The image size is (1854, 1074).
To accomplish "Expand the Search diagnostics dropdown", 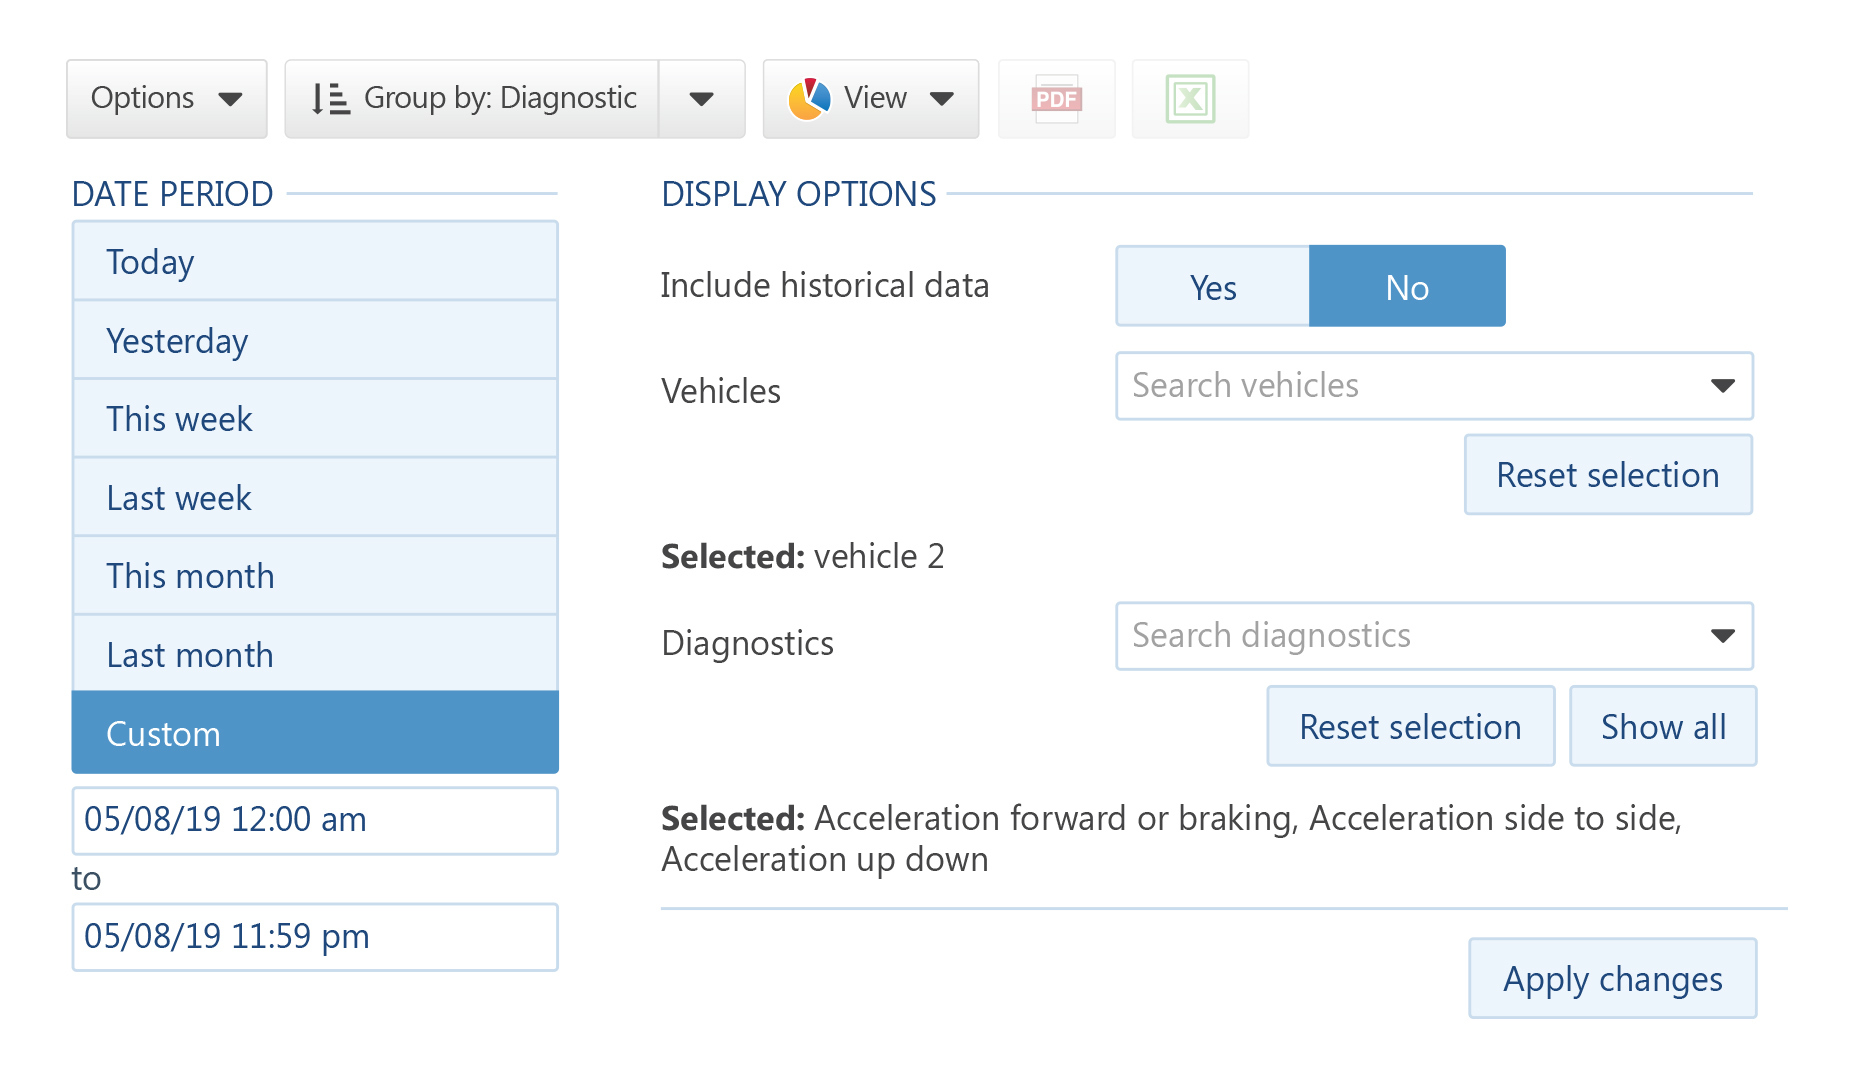I will point(1722,636).
